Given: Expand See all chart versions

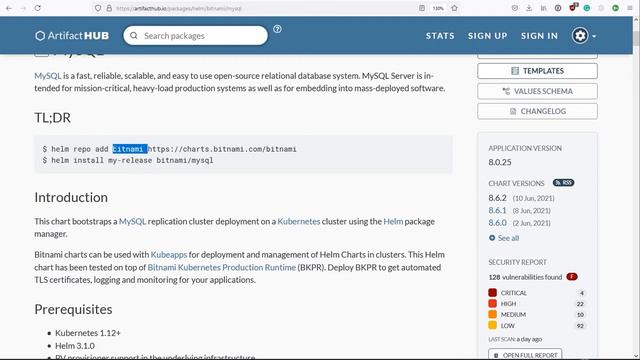Looking at the screenshot, I should click(504, 238).
